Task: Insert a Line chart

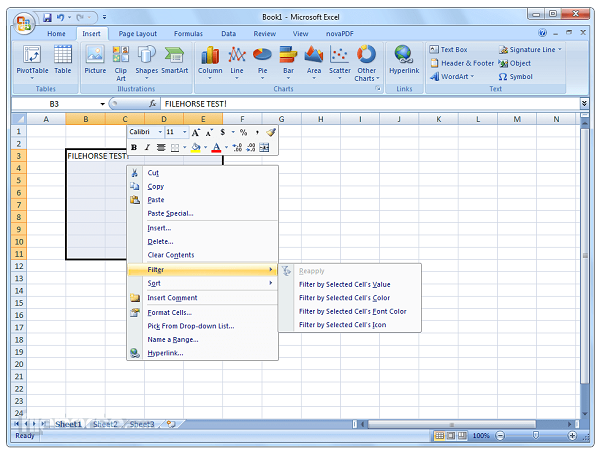Action: click(x=236, y=62)
